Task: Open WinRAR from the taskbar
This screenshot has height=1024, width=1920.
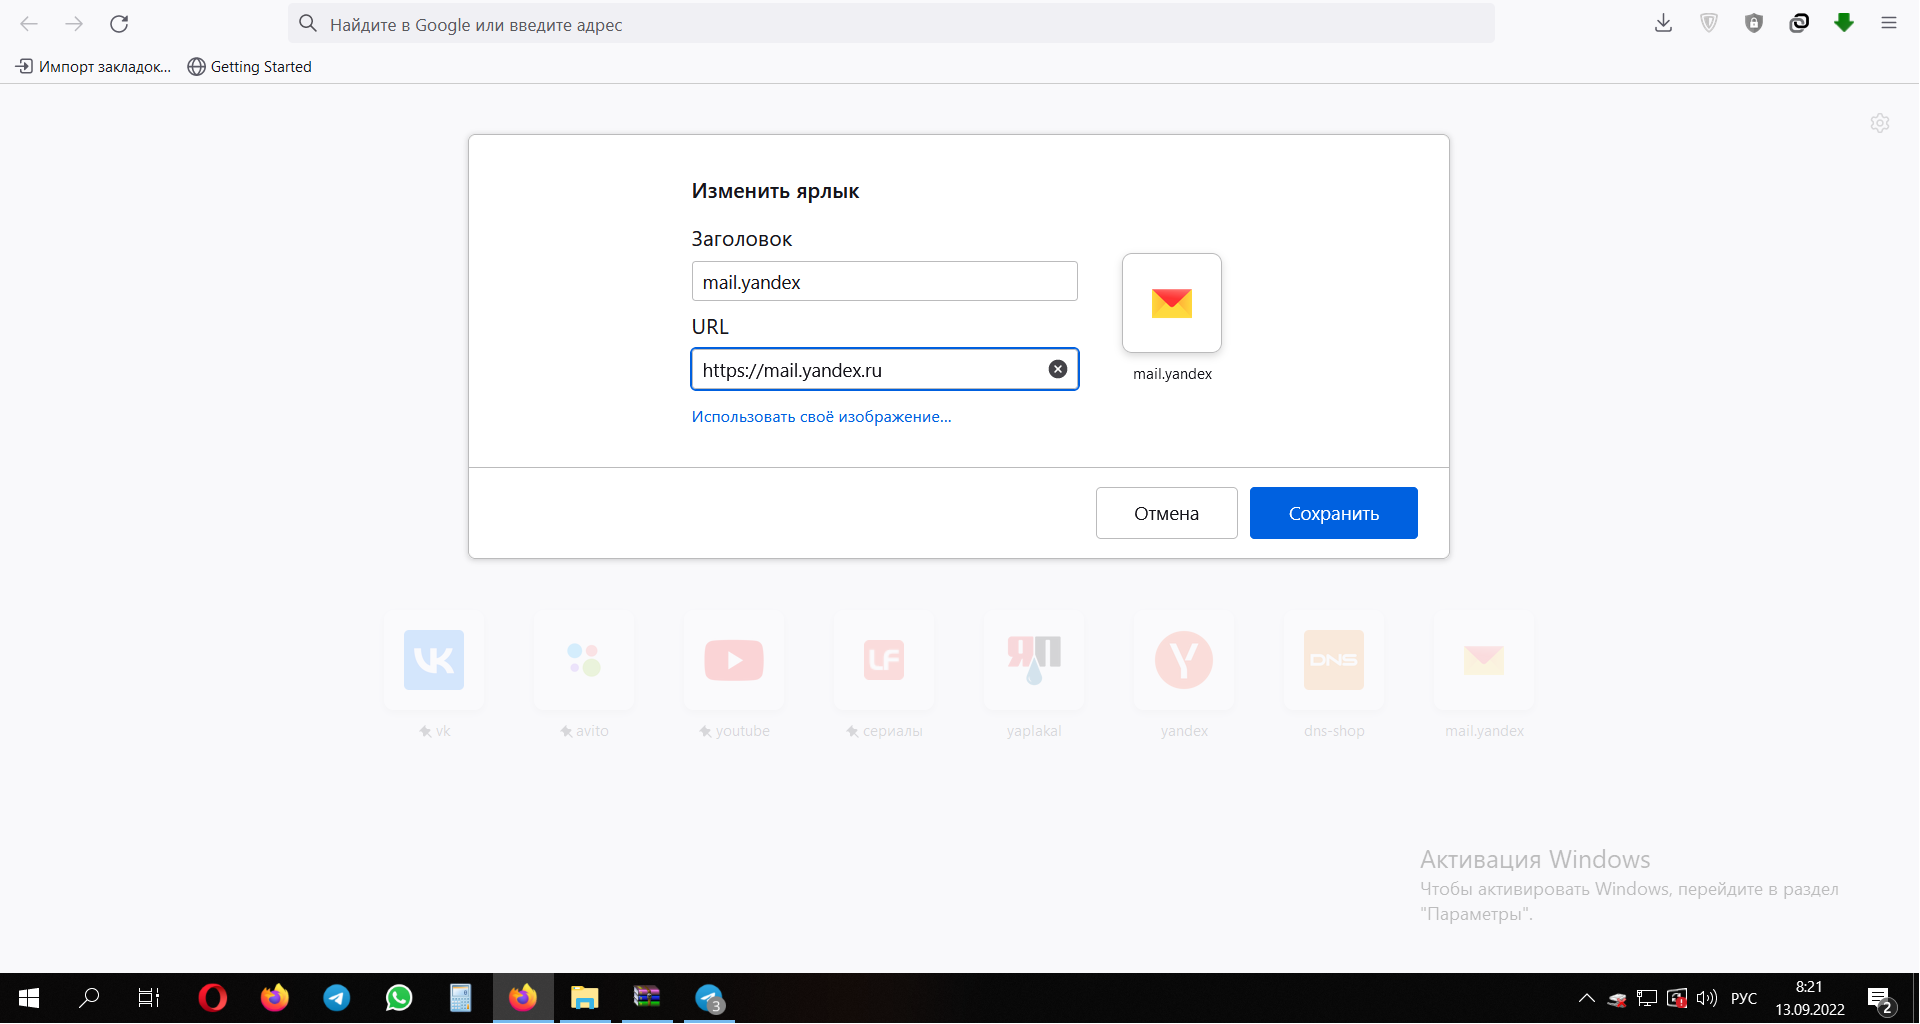Action: click(x=647, y=998)
